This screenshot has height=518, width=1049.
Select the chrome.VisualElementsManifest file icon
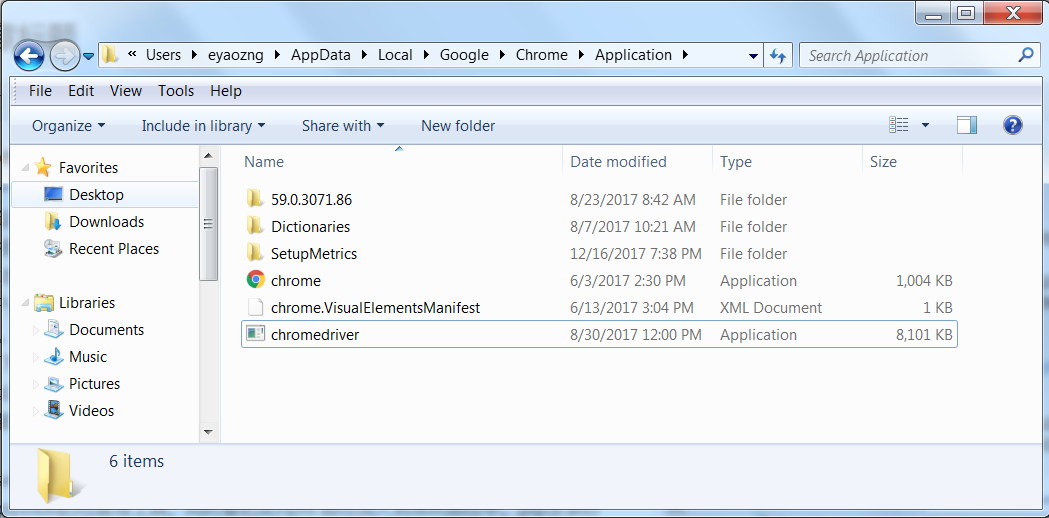pyautogui.click(x=255, y=307)
